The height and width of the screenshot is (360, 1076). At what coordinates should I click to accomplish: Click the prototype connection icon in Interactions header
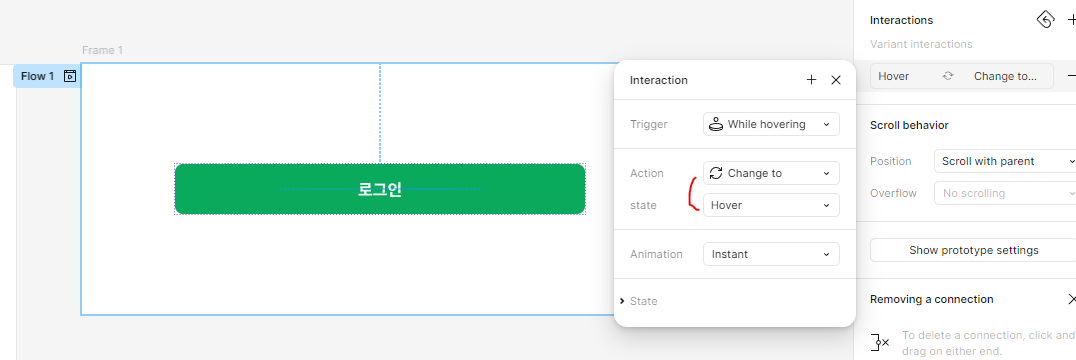(x=1044, y=20)
